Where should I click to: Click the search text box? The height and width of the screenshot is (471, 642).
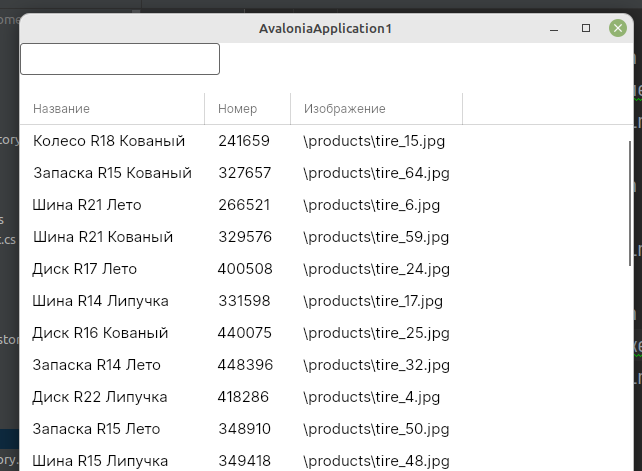coord(120,59)
